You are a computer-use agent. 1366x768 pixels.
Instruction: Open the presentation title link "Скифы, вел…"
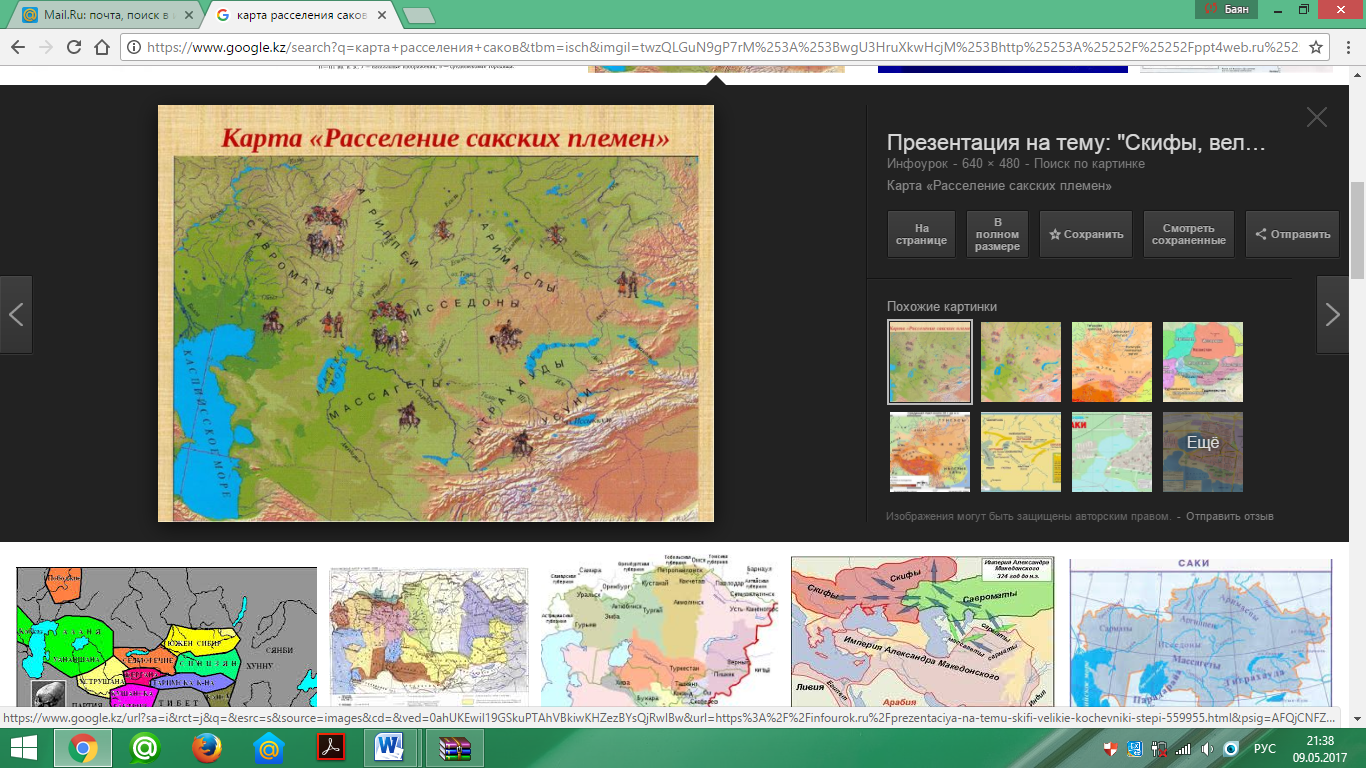click(x=1077, y=143)
